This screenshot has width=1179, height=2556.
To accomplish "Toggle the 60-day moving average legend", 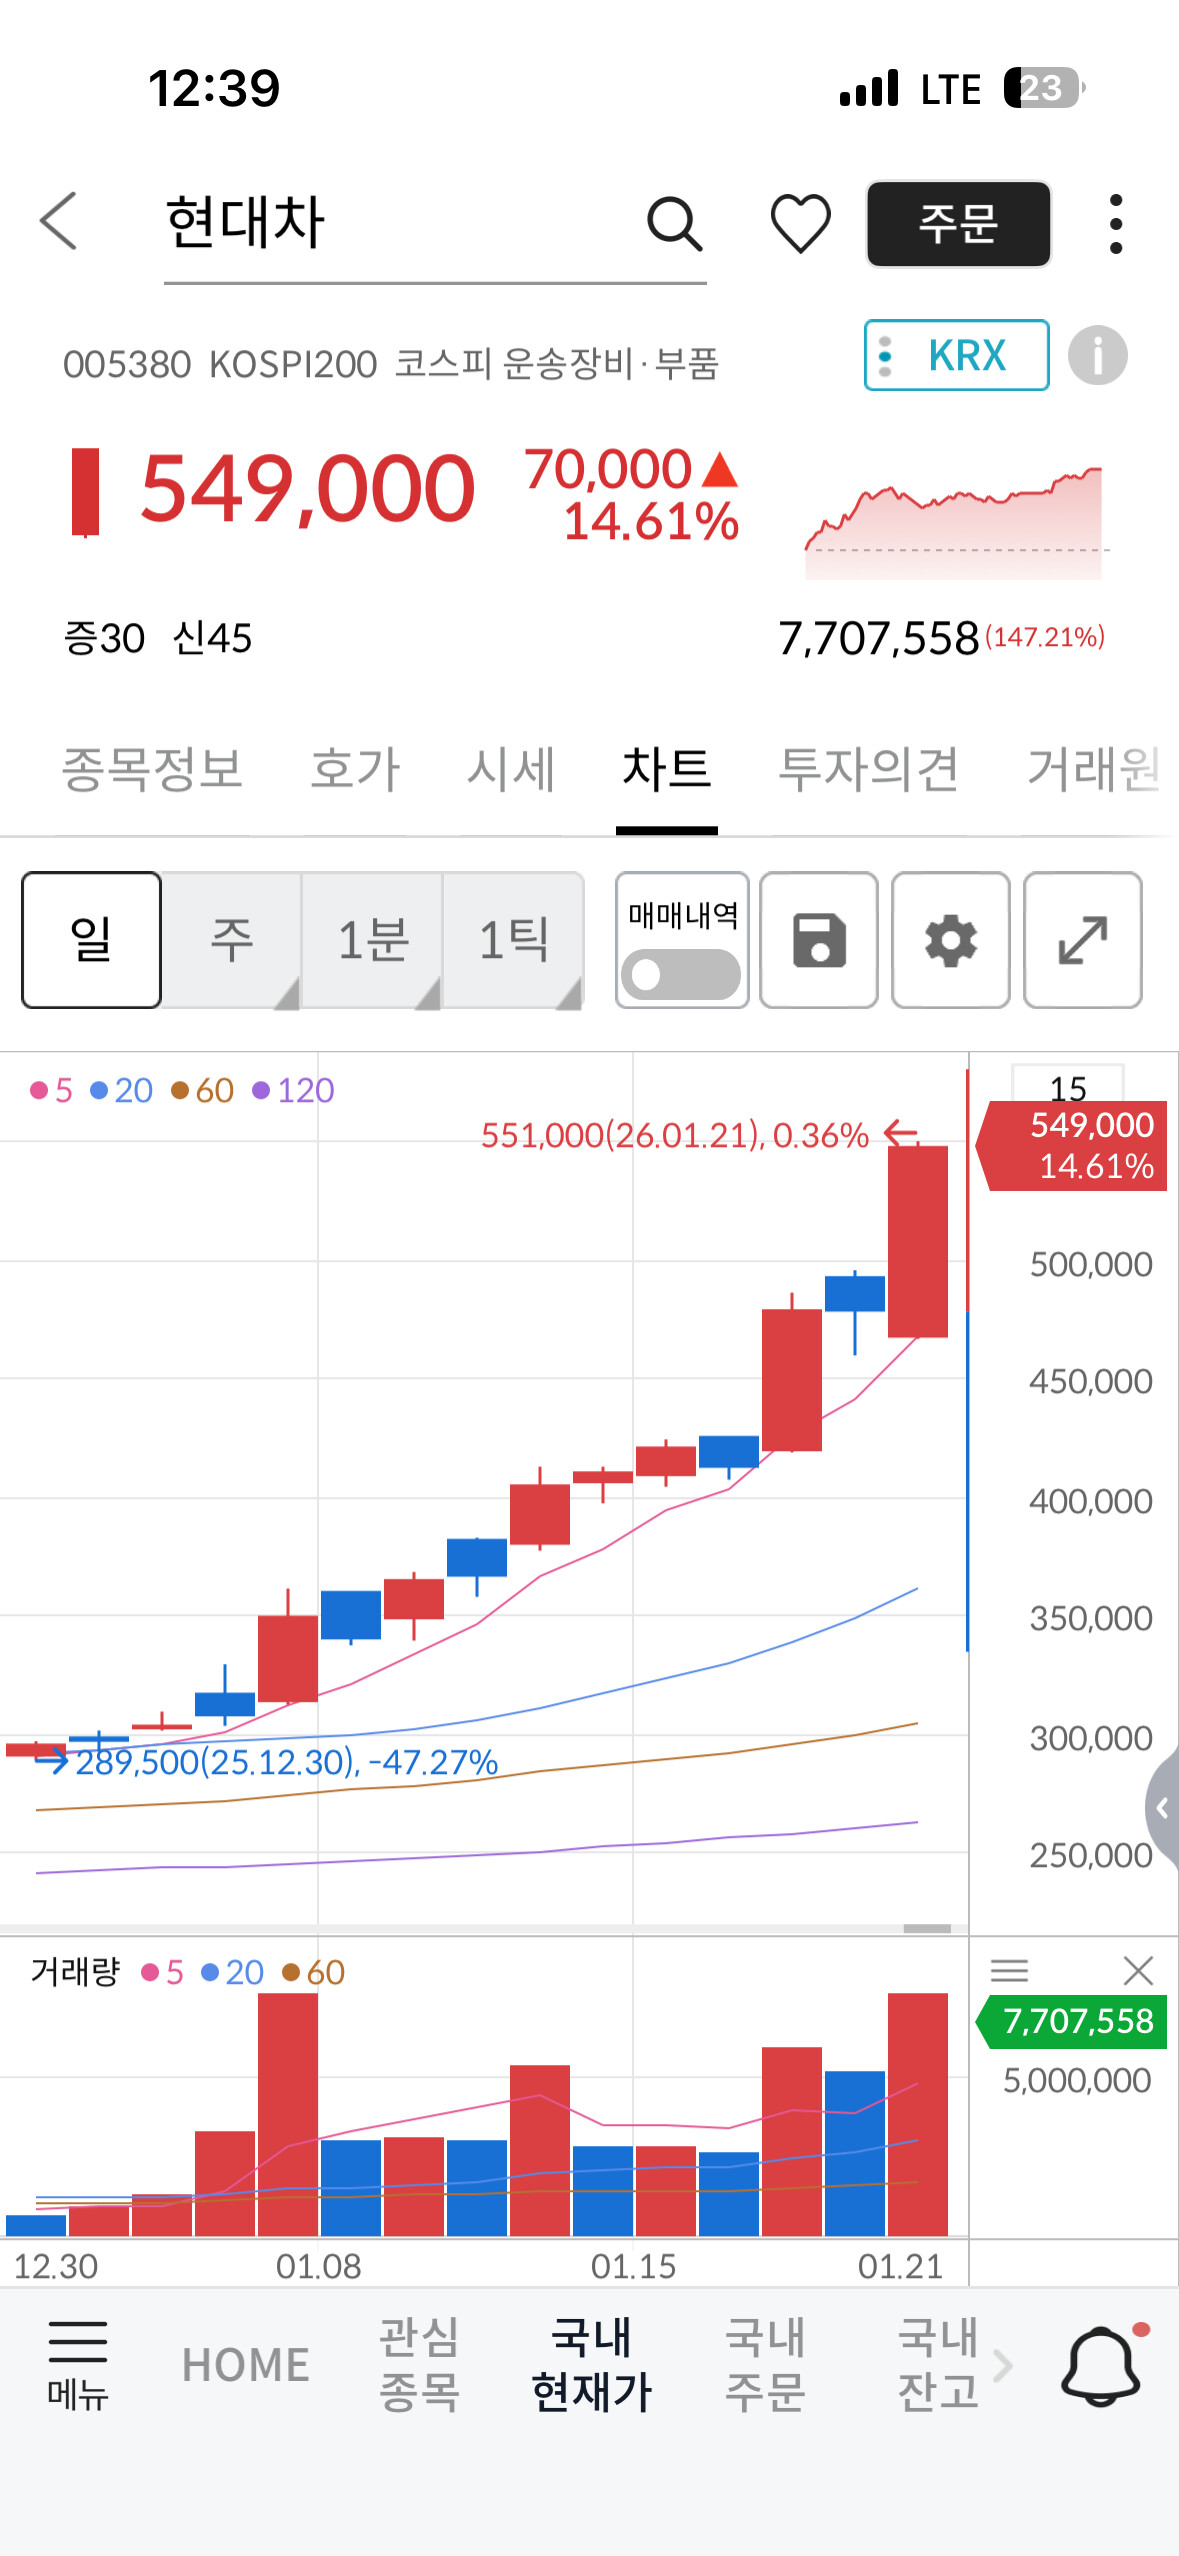I will coord(202,1090).
